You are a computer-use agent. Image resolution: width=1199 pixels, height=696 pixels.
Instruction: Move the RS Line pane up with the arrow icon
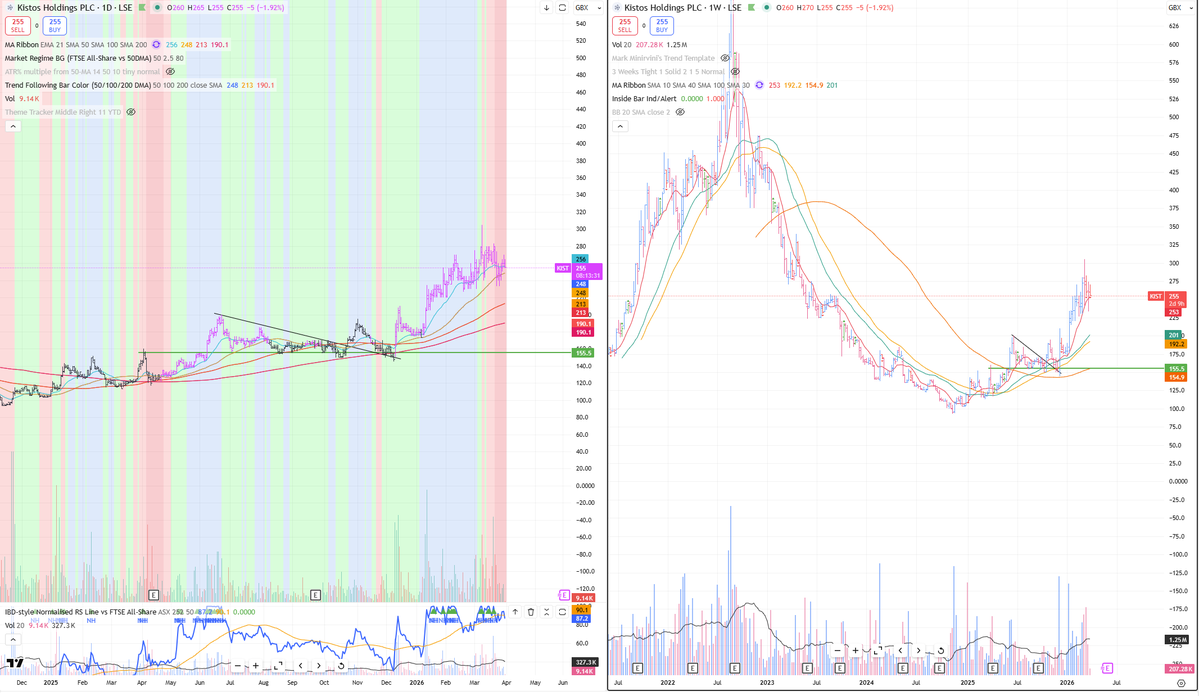[x=515, y=612]
